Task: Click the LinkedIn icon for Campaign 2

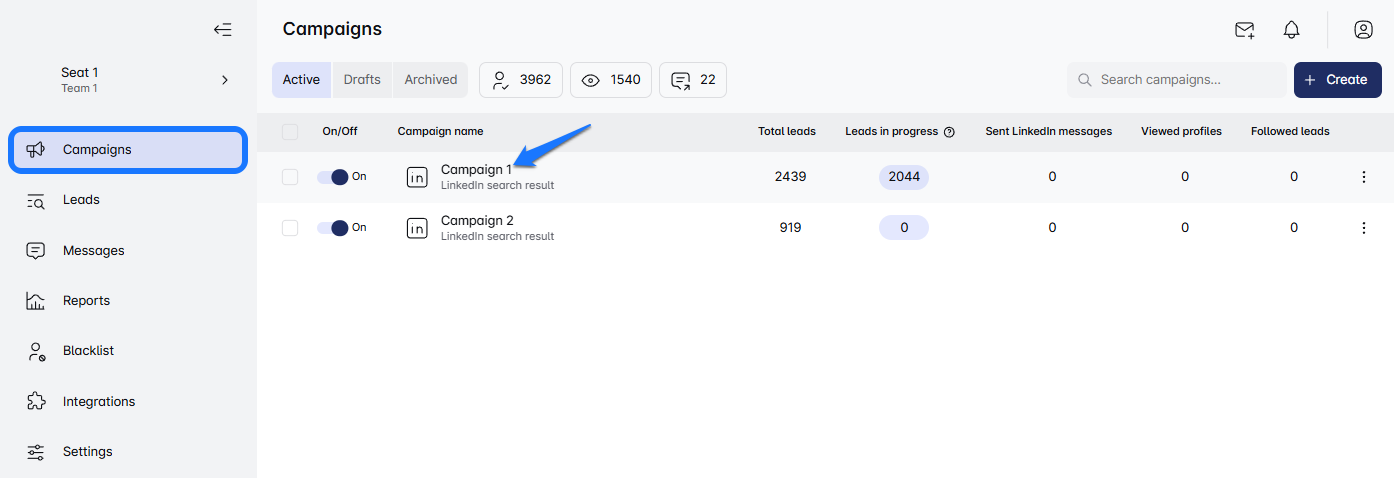Action: click(417, 228)
